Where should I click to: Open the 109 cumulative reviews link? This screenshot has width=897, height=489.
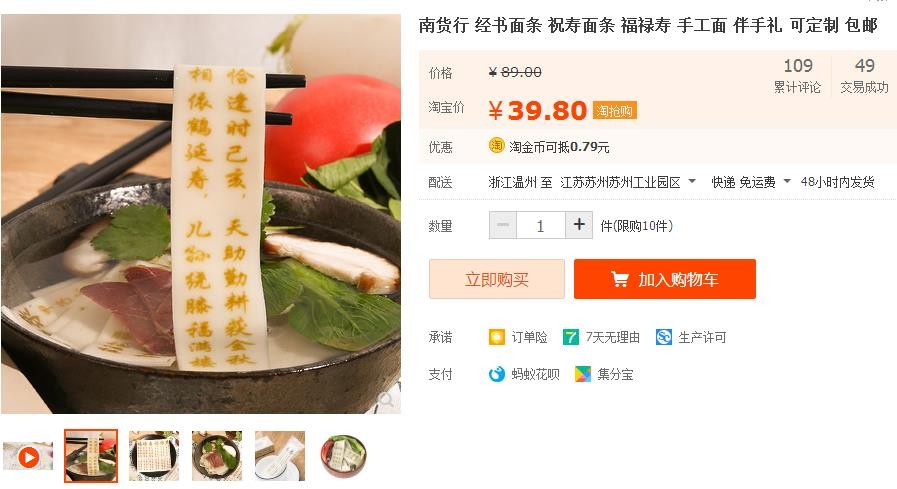tap(797, 75)
